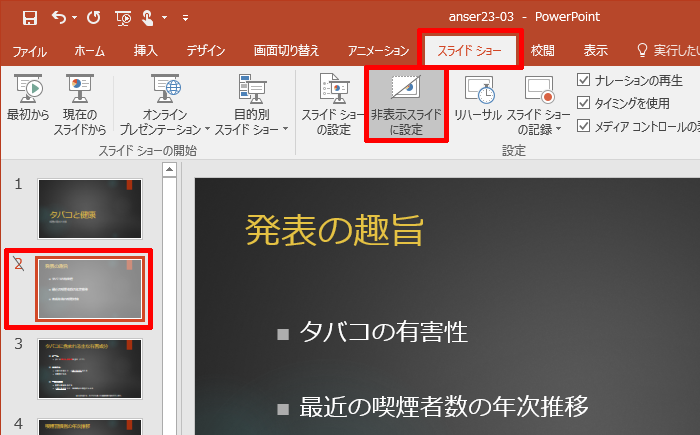
Task: Open オンライン プレゼンテーション dropdown arrow
Action: (208, 129)
